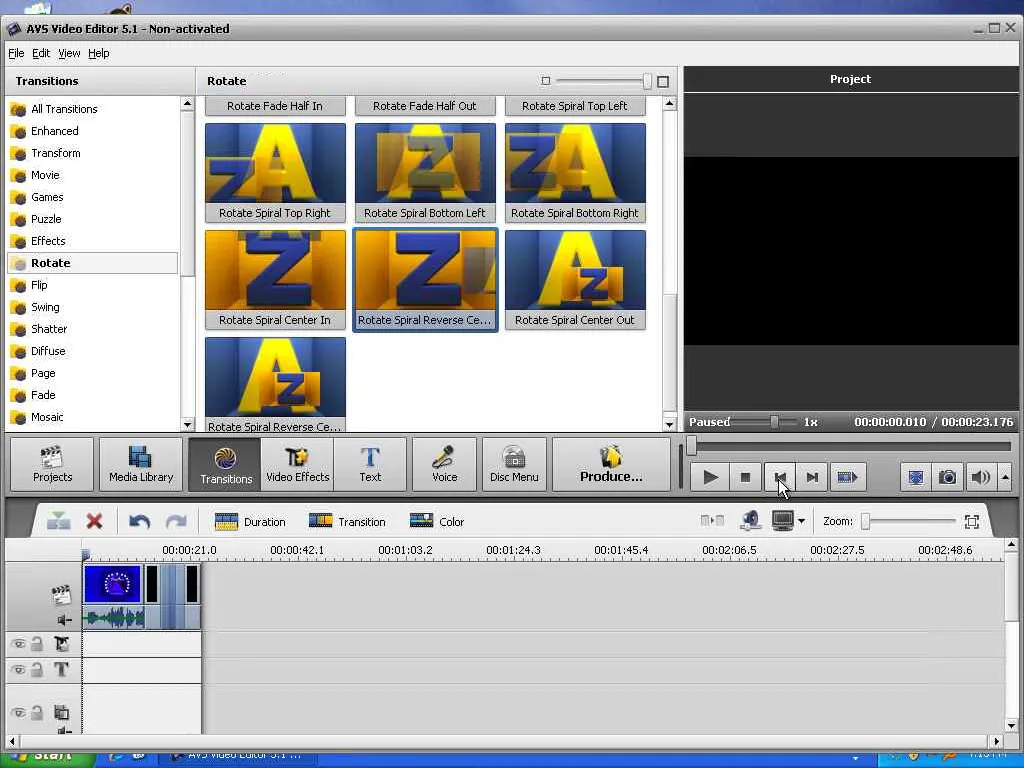1024x768 pixels.
Task: Click the Transition timeline button
Action: (347, 522)
